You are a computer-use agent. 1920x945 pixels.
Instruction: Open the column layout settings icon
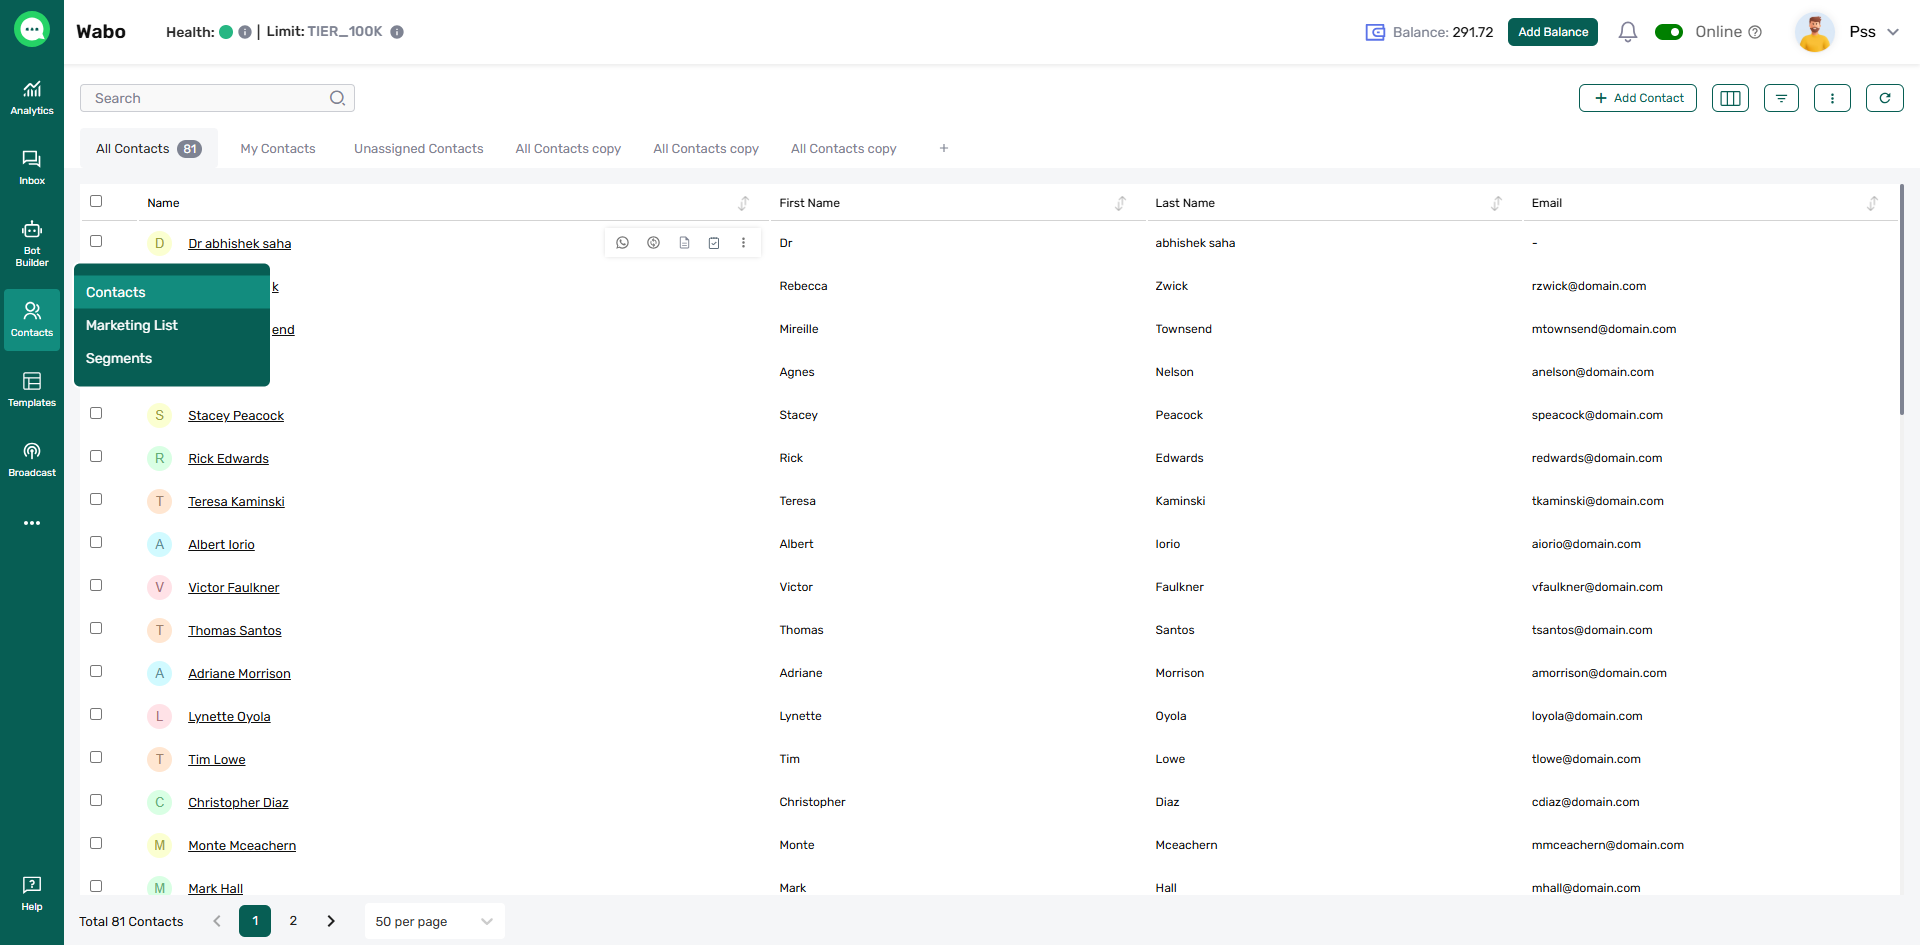pos(1730,98)
